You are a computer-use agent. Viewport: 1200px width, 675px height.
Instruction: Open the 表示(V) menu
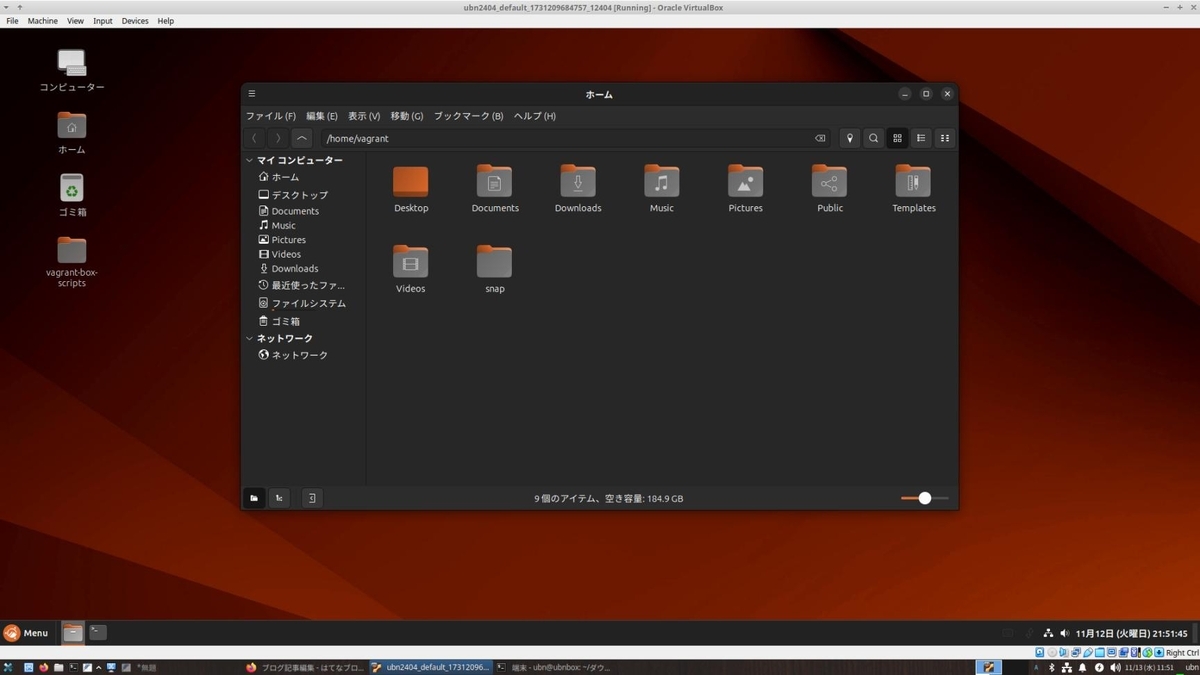(x=364, y=116)
